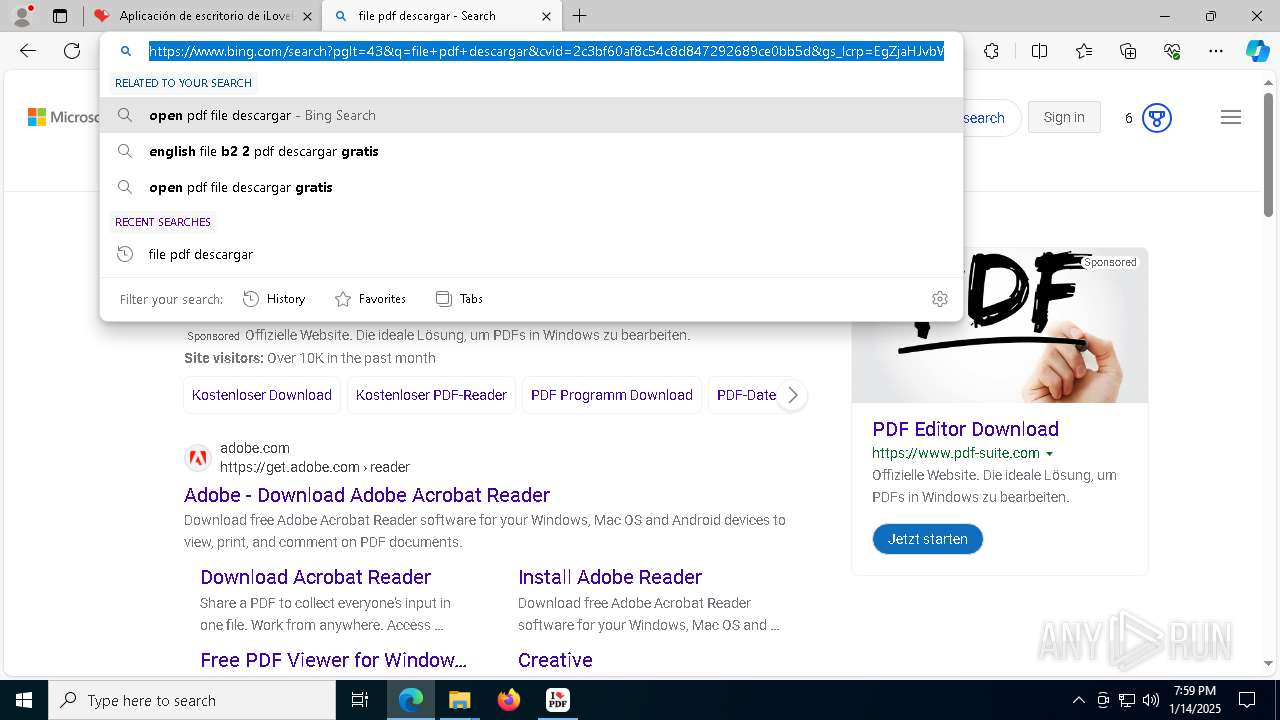
Task: Open Free PDF Viewer for Windows sublink
Action: pyautogui.click(x=333, y=660)
